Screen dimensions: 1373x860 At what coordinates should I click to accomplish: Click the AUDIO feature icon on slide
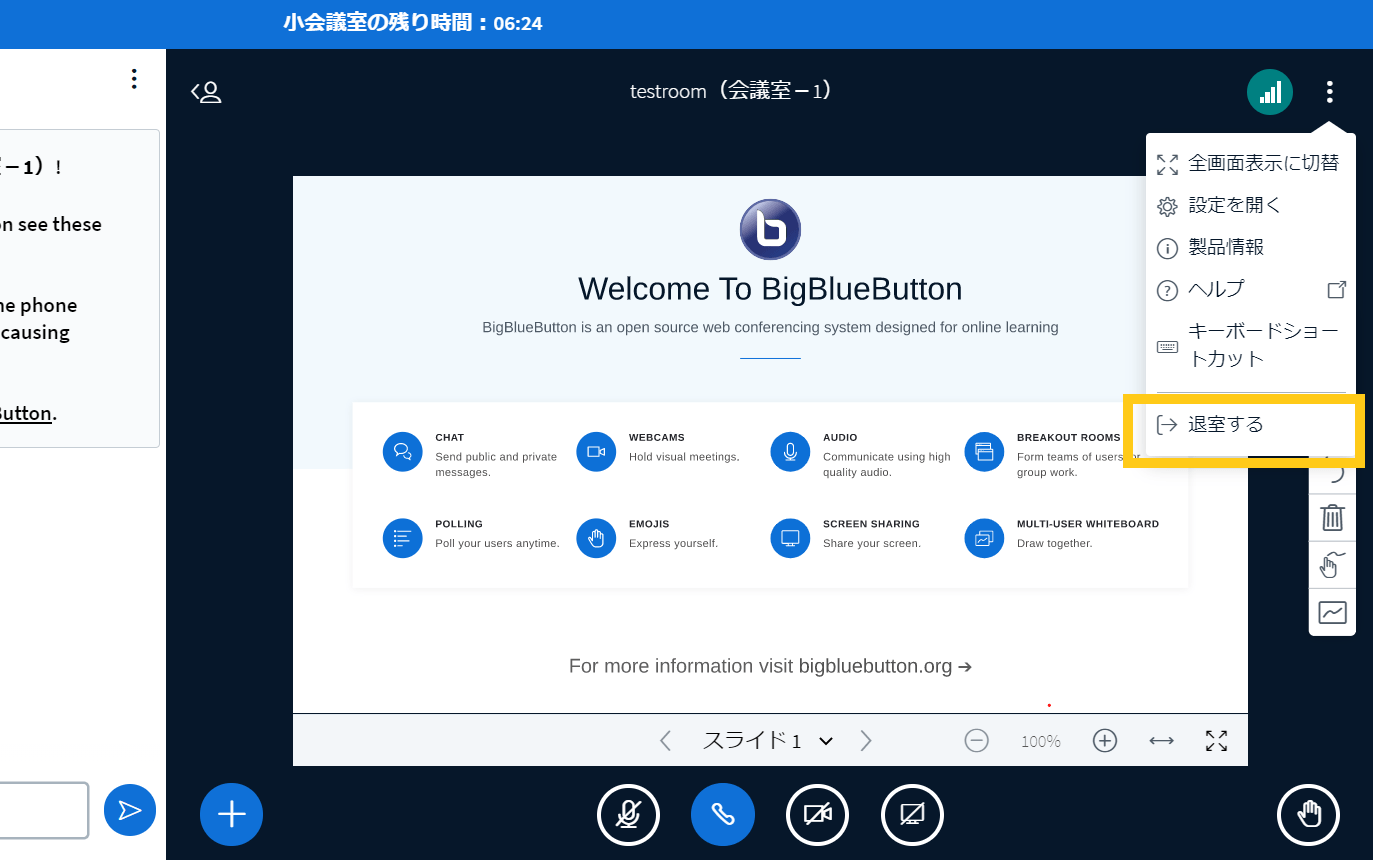[x=790, y=452]
